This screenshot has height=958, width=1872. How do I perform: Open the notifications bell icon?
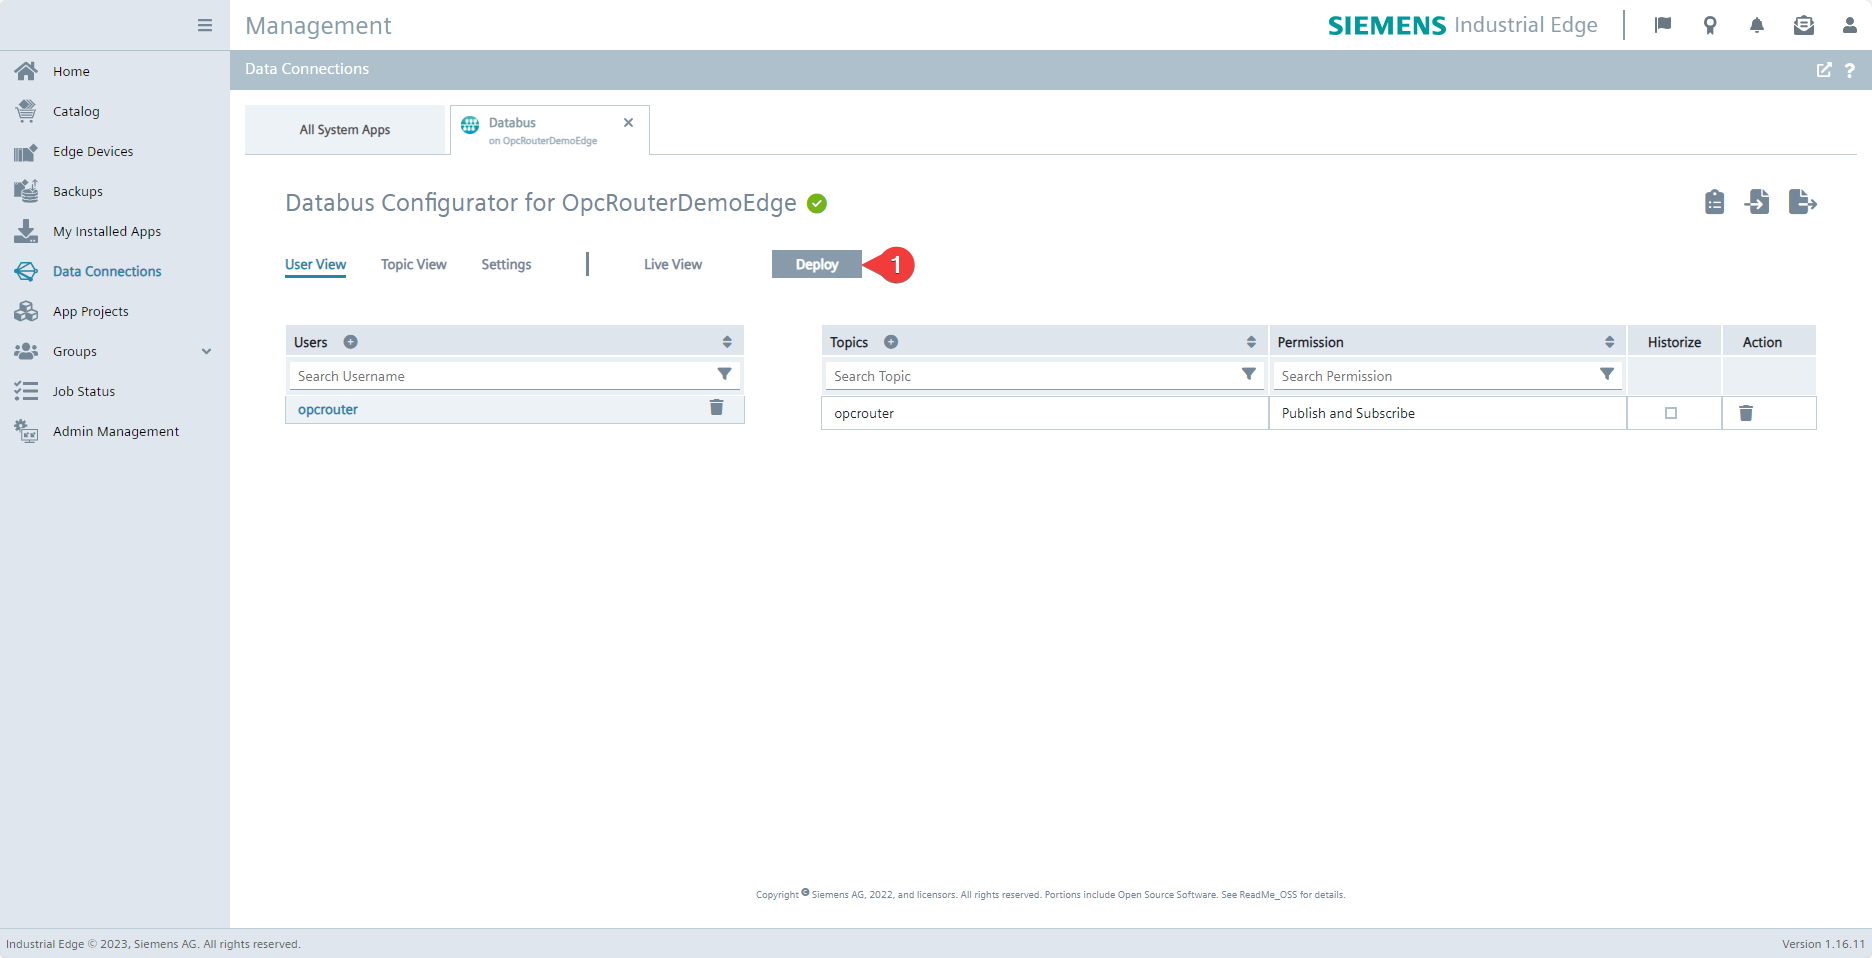click(x=1757, y=25)
